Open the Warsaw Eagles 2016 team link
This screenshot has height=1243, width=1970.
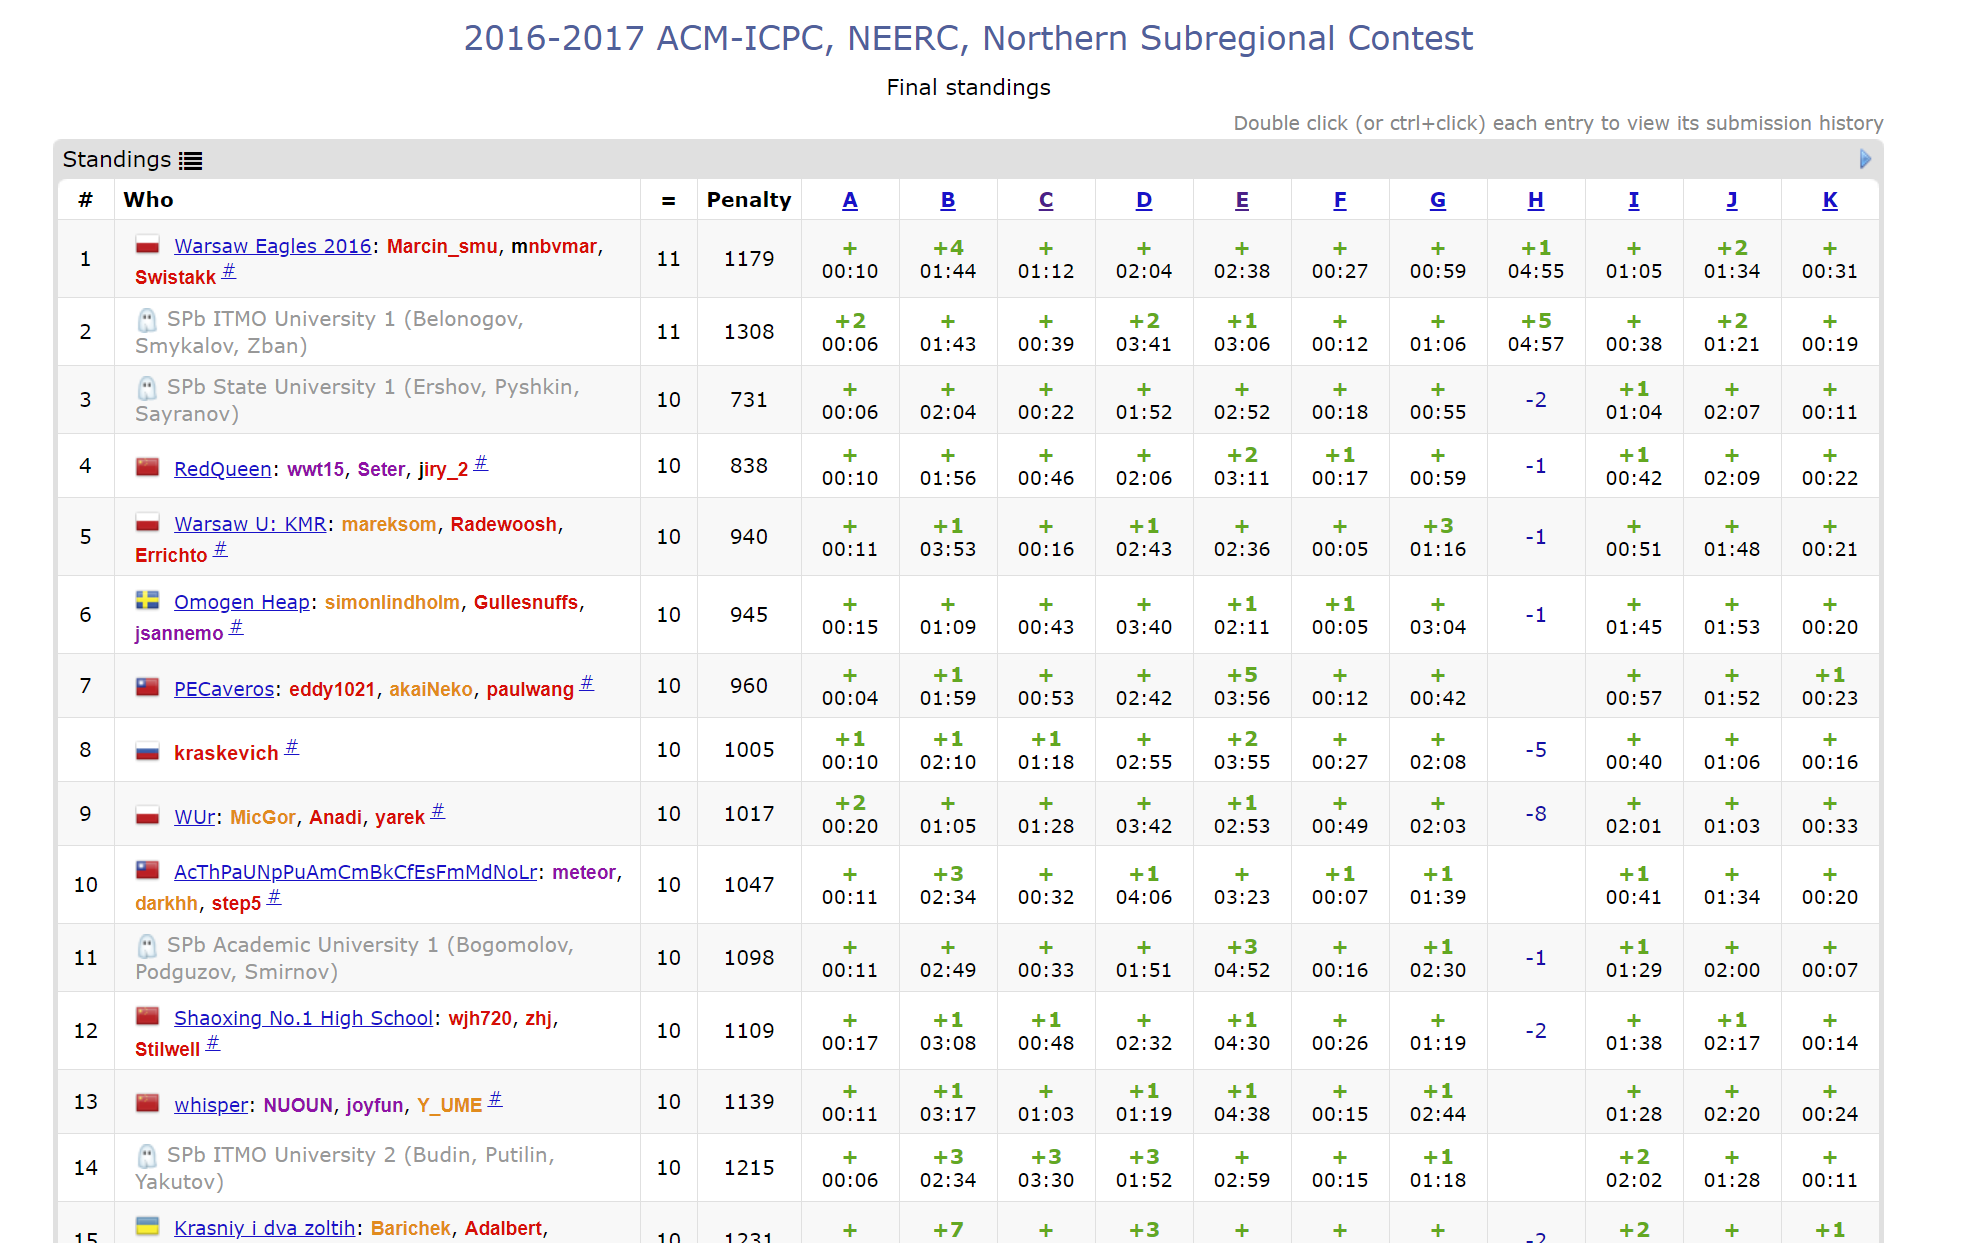272,246
